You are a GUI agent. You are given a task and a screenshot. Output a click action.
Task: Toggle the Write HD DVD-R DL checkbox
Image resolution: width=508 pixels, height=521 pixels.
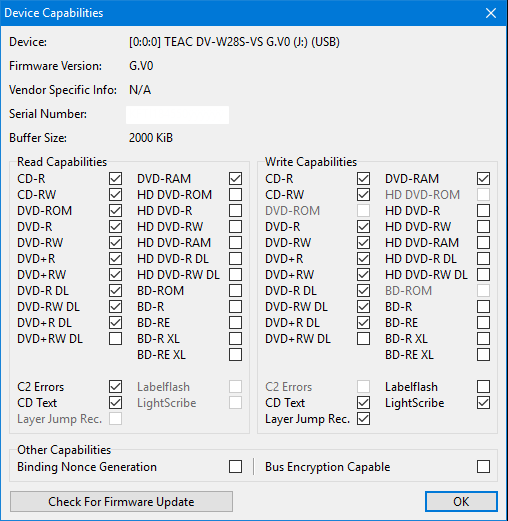pyautogui.click(x=483, y=259)
